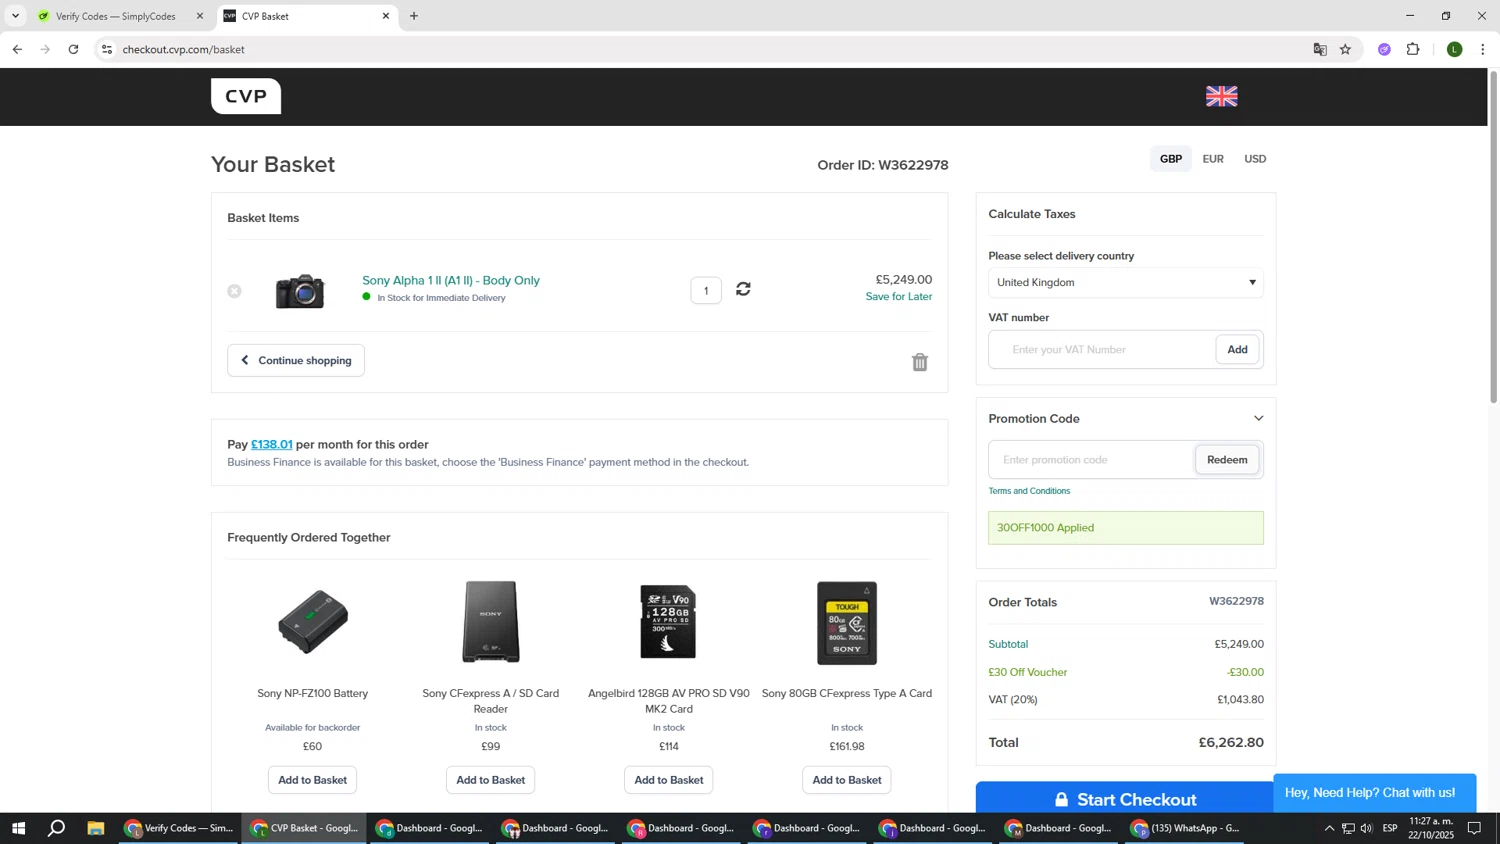
Task: Click the page vertical scrollbar
Action: click(x=1494, y=236)
